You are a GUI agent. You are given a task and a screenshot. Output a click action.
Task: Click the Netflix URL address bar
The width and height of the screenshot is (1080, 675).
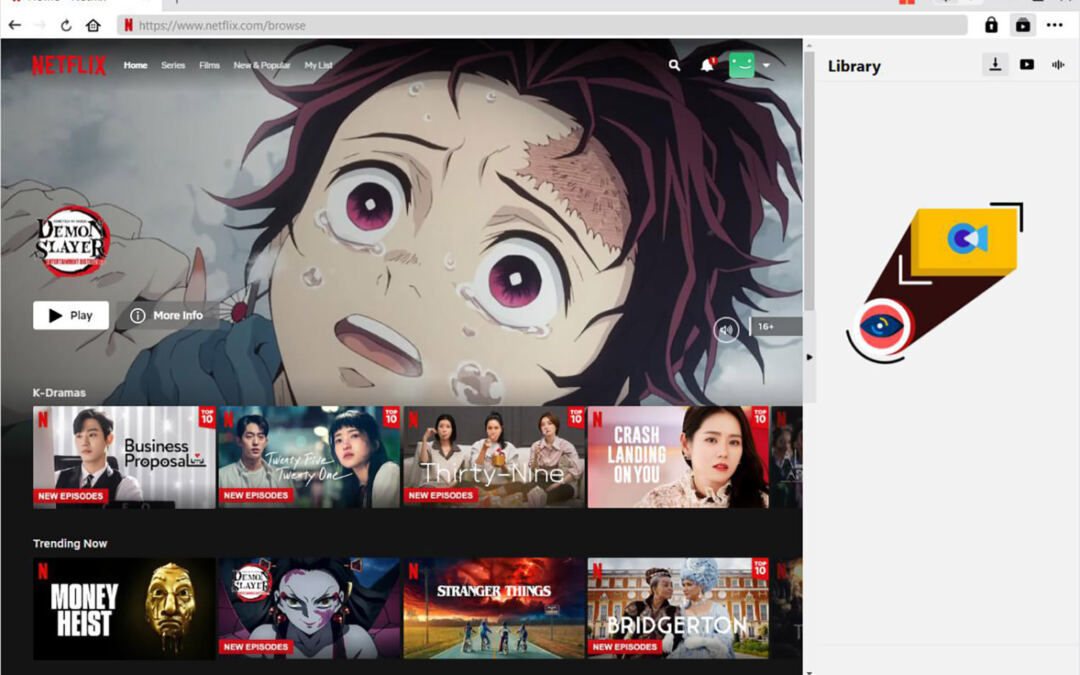click(540, 25)
